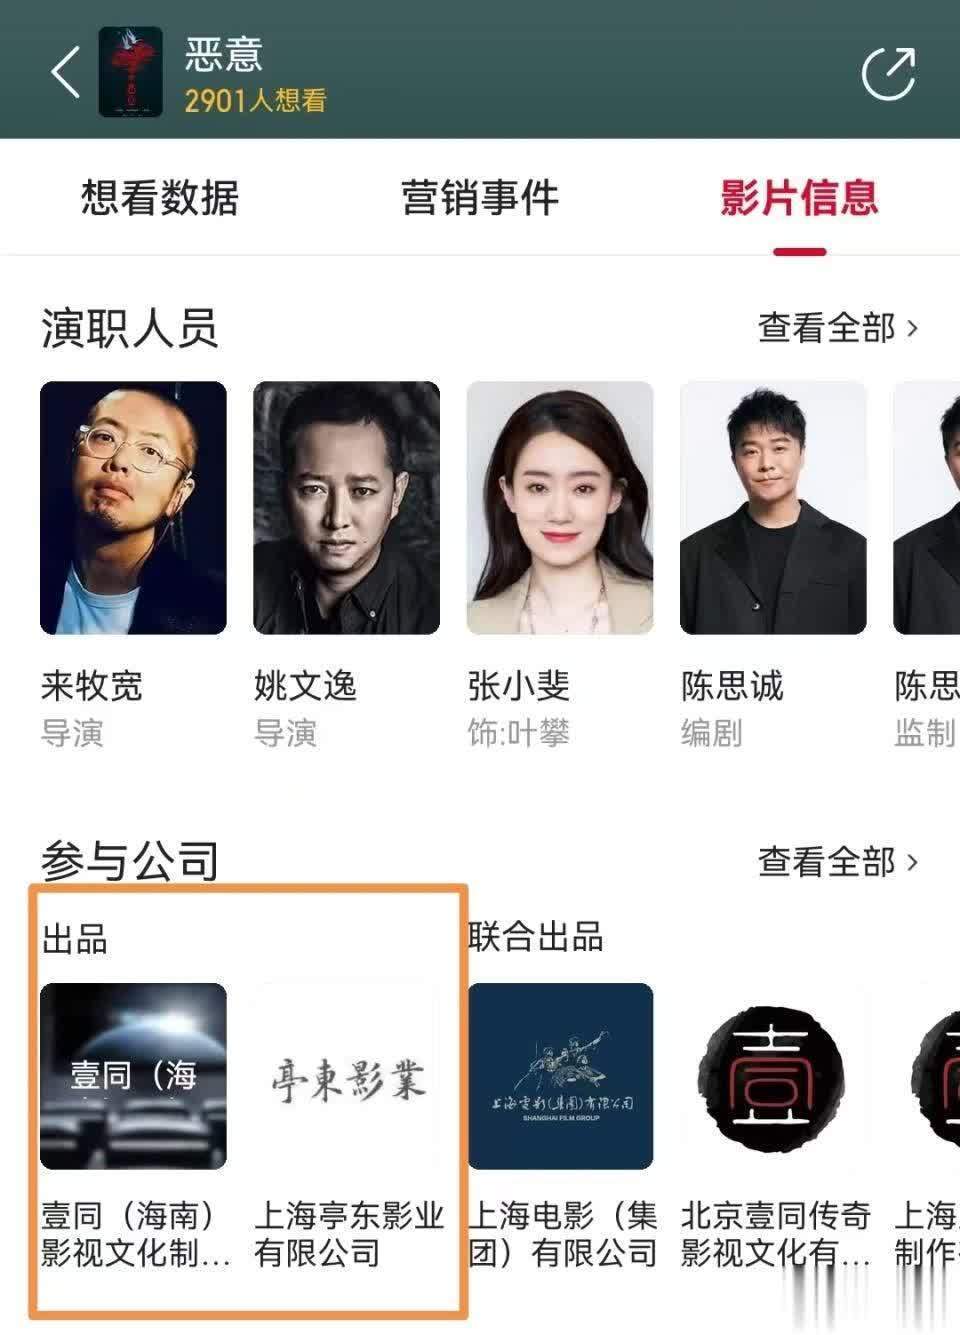Open the 恶意 movie poster thumbnail
The height and width of the screenshot is (1335, 960).
coord(130,72)
